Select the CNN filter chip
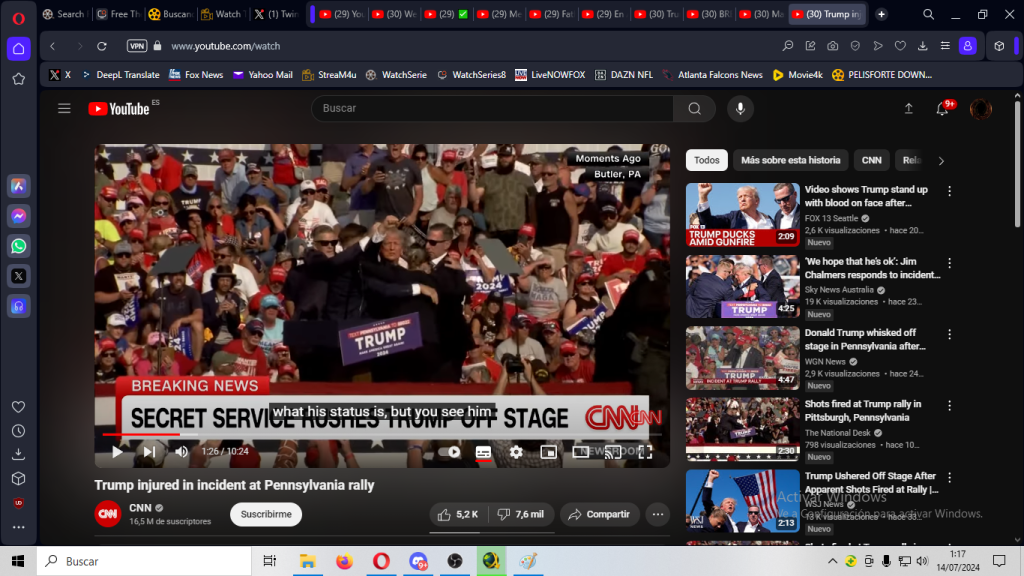Image resolution: width=1024 pixels, height=576 pixels. 871,160
